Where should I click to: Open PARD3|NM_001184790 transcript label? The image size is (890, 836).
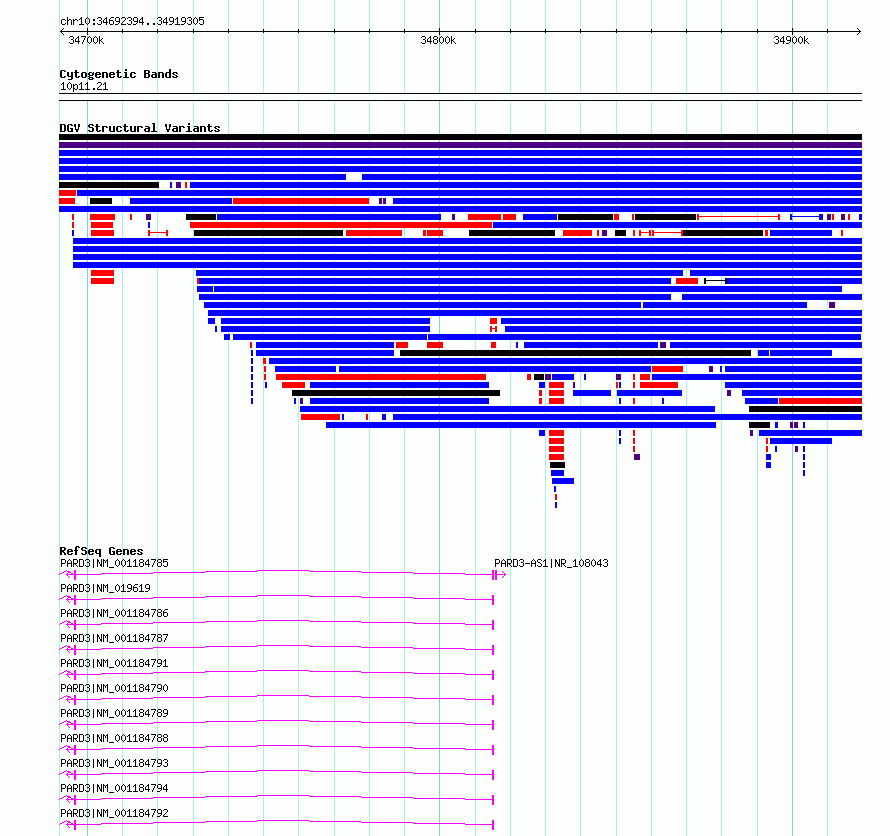tap(114, 688)
